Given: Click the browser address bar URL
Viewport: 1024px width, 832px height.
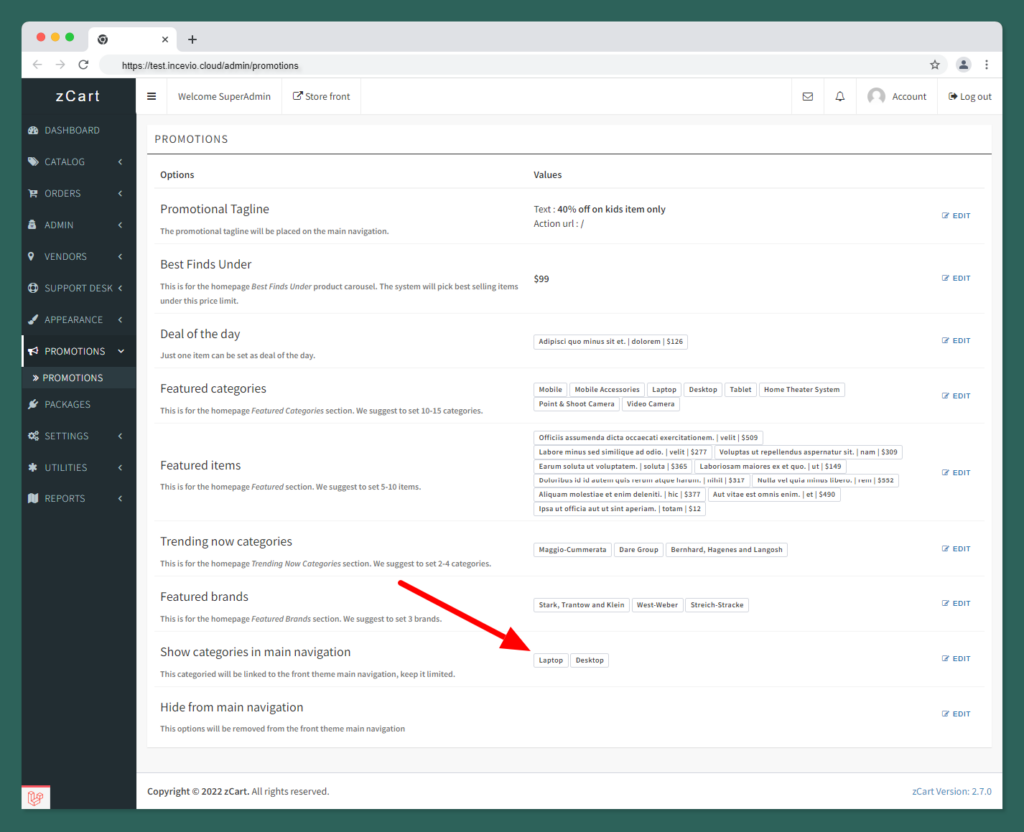Looking at the screenshot, I should click(210, 66).
